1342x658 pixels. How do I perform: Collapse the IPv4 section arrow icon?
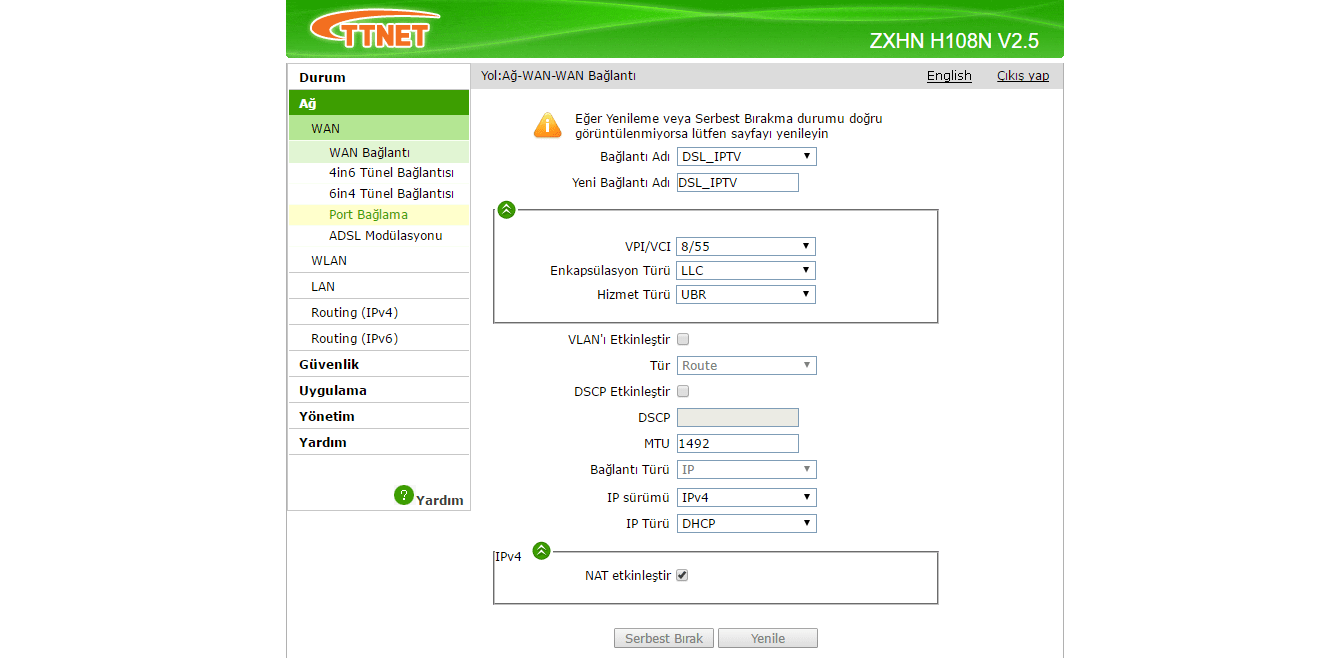[x=541, y=550]
